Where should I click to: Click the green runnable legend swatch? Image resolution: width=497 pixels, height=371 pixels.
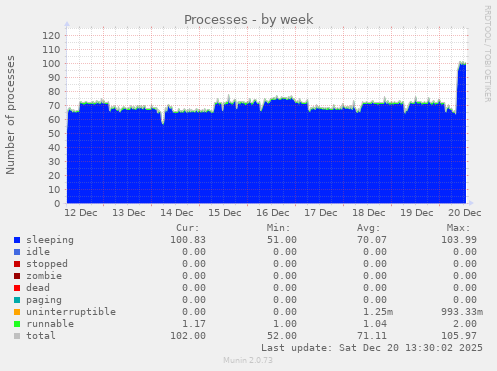pyautogui.click(x=17, y=324)
